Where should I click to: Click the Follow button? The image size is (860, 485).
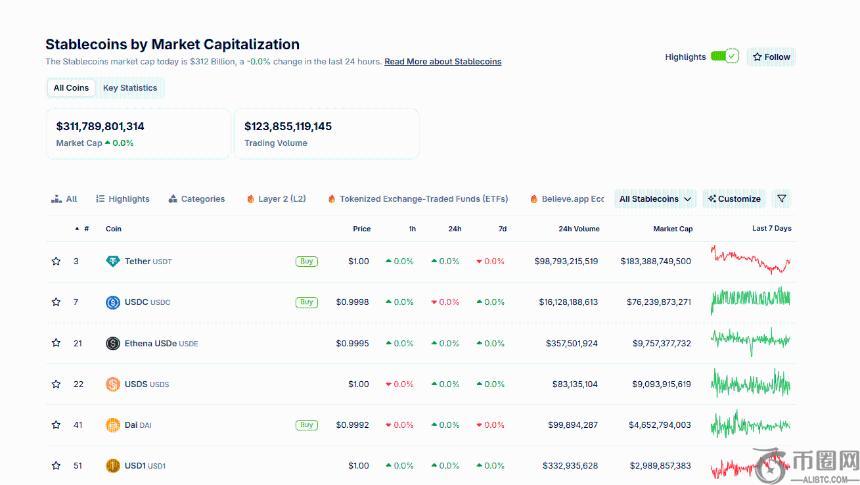(x=771, y=57)
